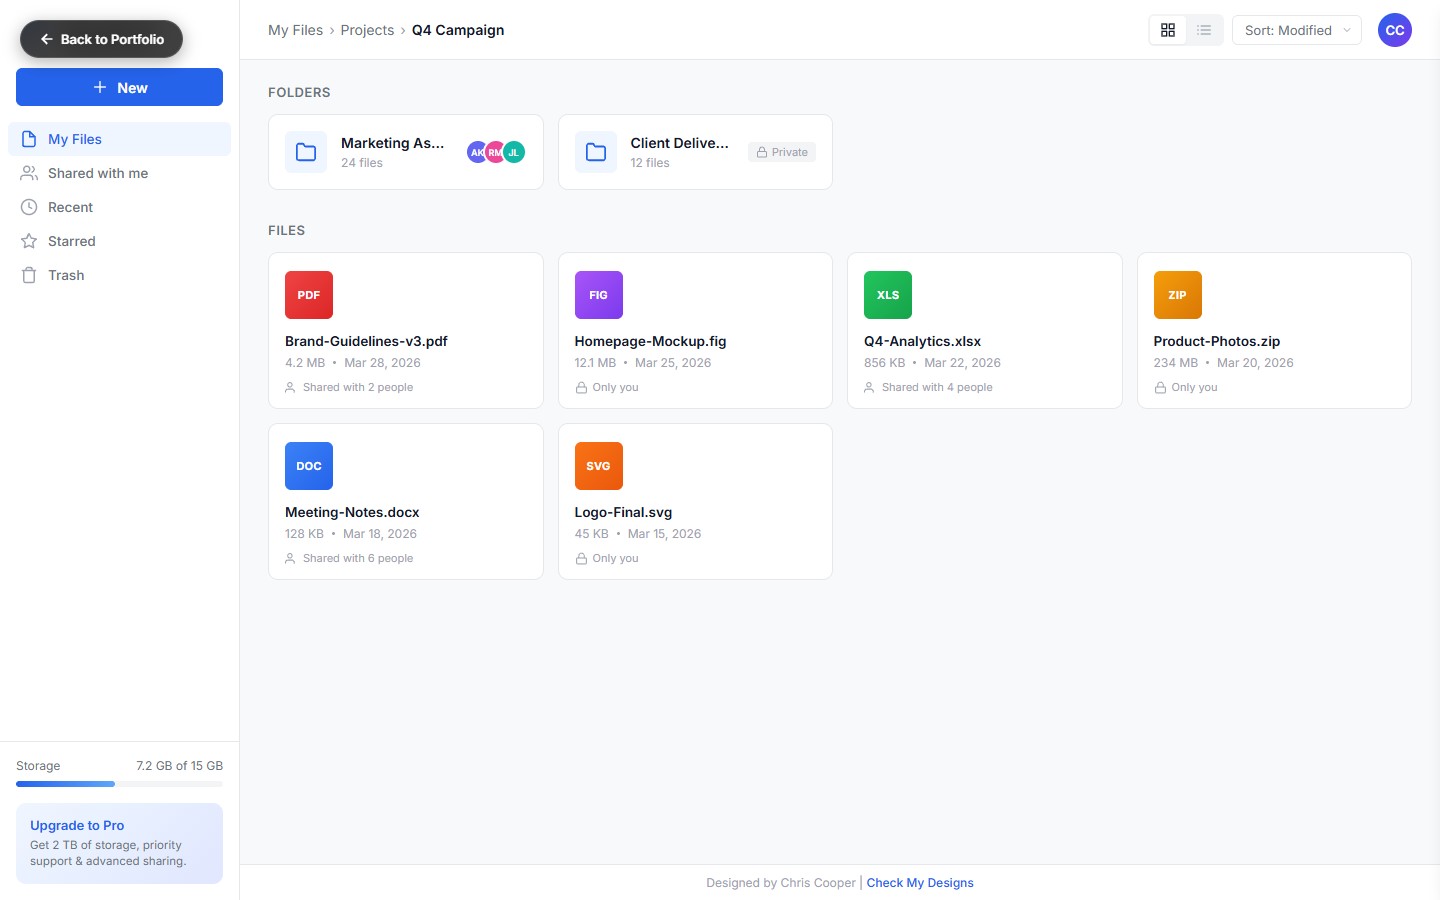Screen dimensions: 1440x900
Task: Navigate to Projects breadcrumb
Action: click(367, 30)
